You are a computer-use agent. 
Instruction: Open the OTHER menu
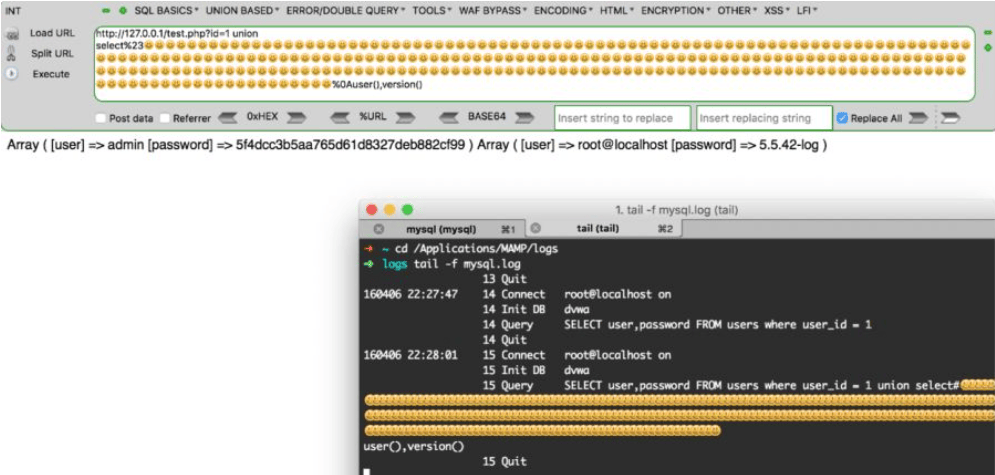(x=737, y=11)
